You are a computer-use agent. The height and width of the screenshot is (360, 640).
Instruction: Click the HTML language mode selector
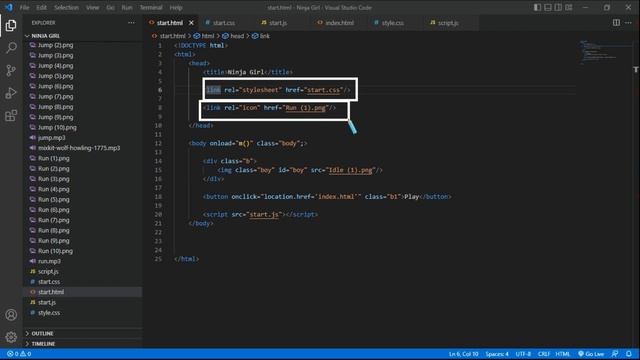coord(562,354)
